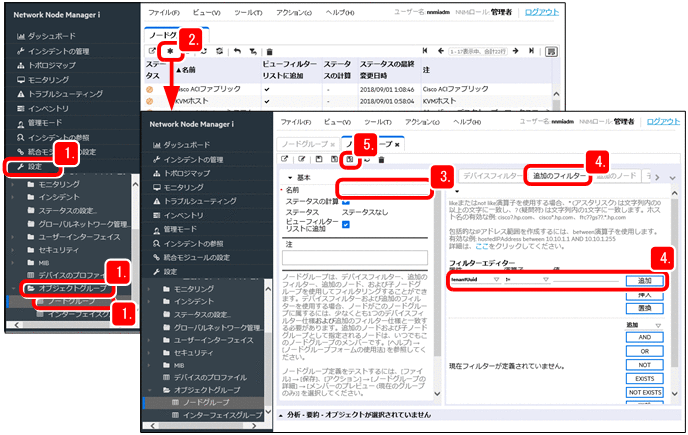The height and width of the screenshot is (435, 688).
Task: Select セキュリティ folder in front window tree
Action: point(194,352)
